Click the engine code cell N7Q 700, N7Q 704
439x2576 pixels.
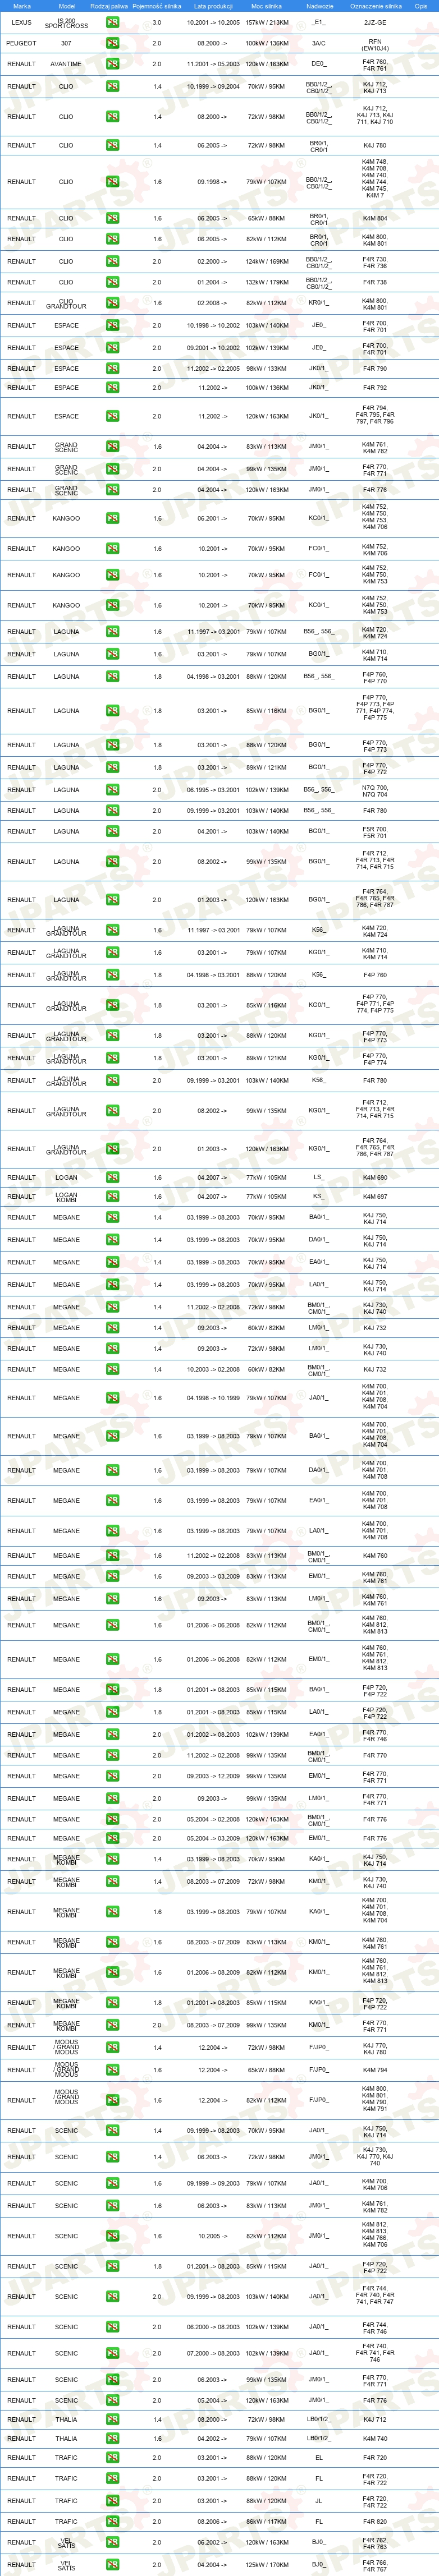(x=375, y=790)
